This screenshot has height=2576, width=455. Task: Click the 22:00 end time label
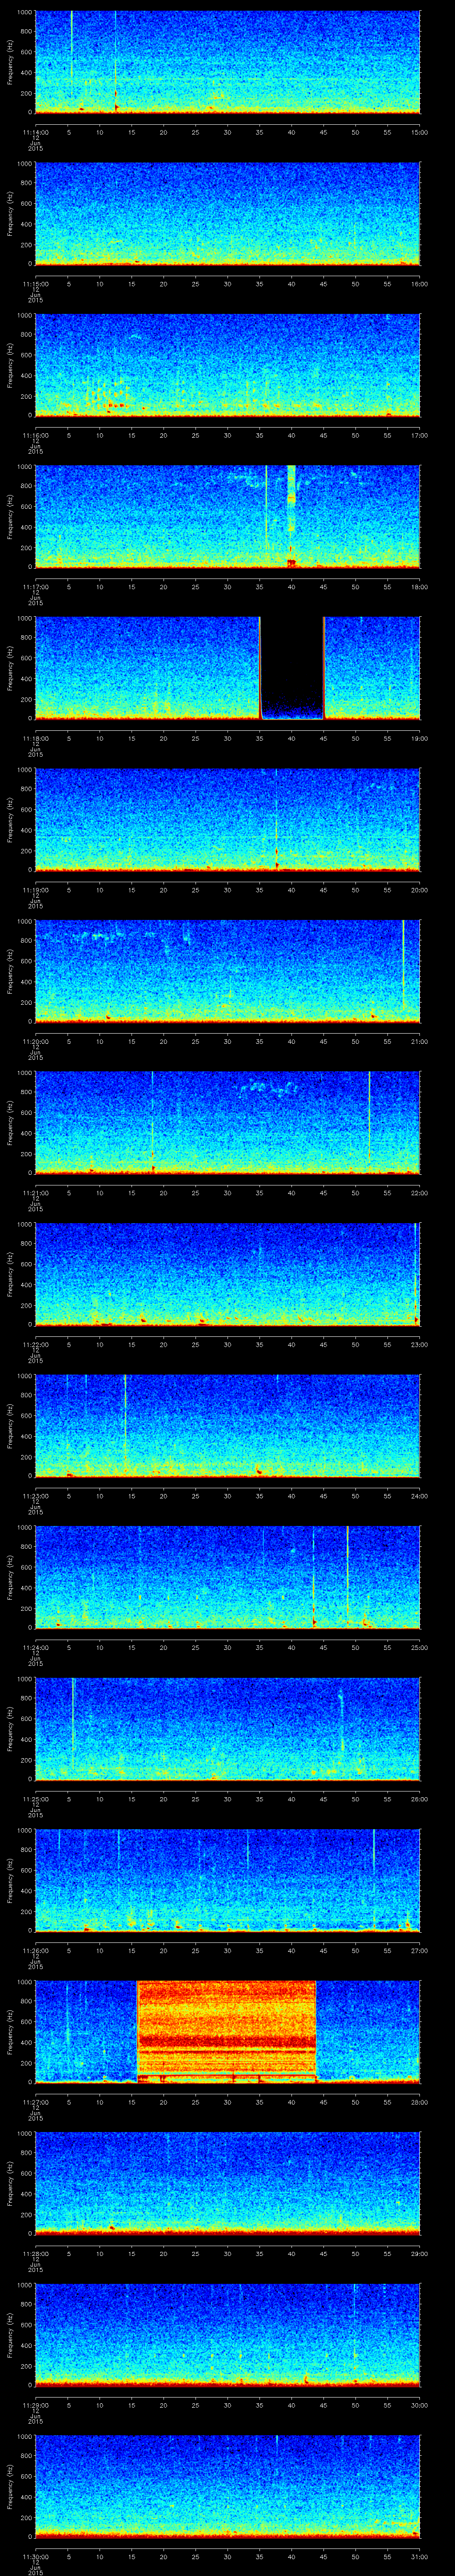click(420, 1193)
